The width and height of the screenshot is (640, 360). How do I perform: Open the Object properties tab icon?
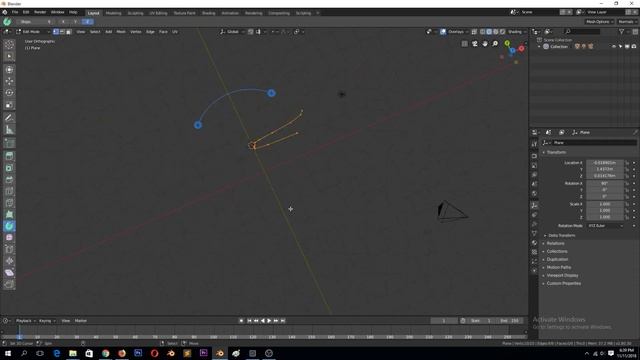click(534, 205)
